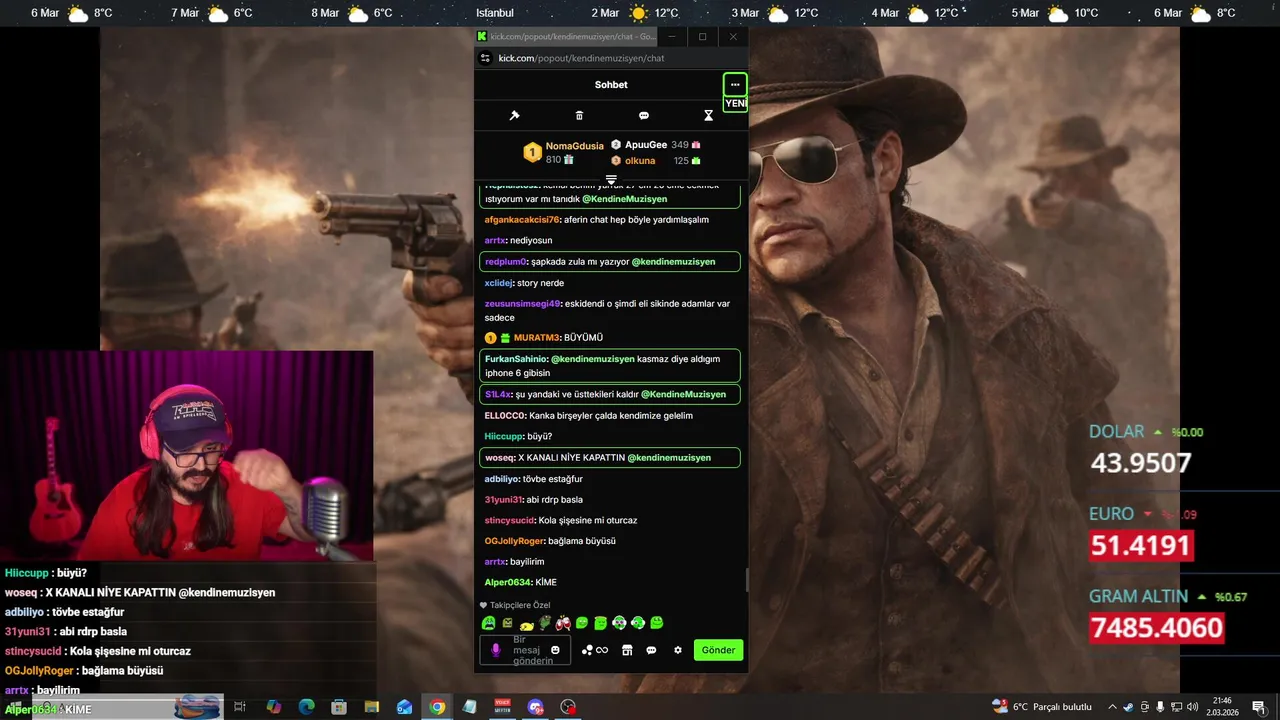Screen dimensions: 1280x720
Task: Open File Explorer from the taskbar
Action: 371,707
